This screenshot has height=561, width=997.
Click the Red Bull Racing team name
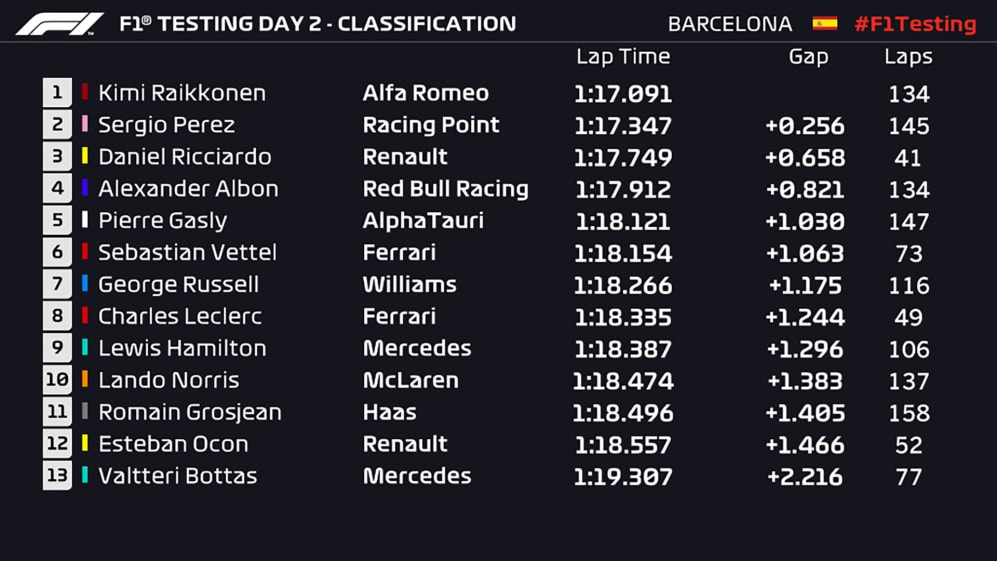pyautogui.click(x=445, y=189)
